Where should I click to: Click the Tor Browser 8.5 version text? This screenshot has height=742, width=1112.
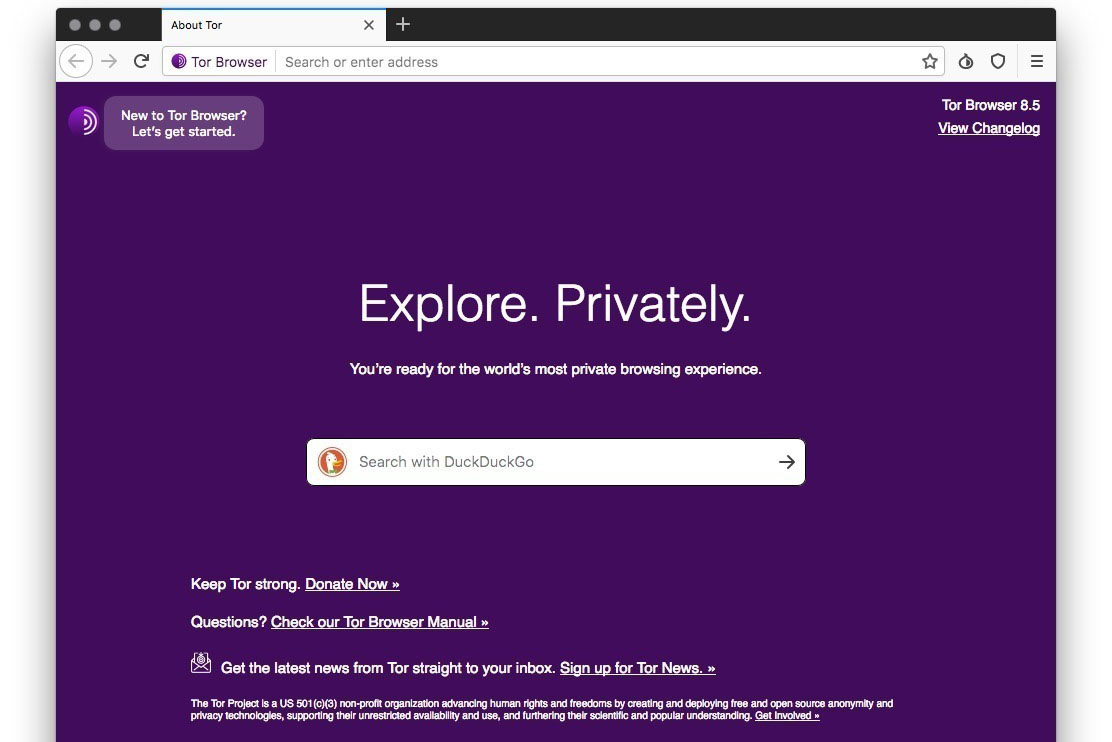[x=991, y=105]
